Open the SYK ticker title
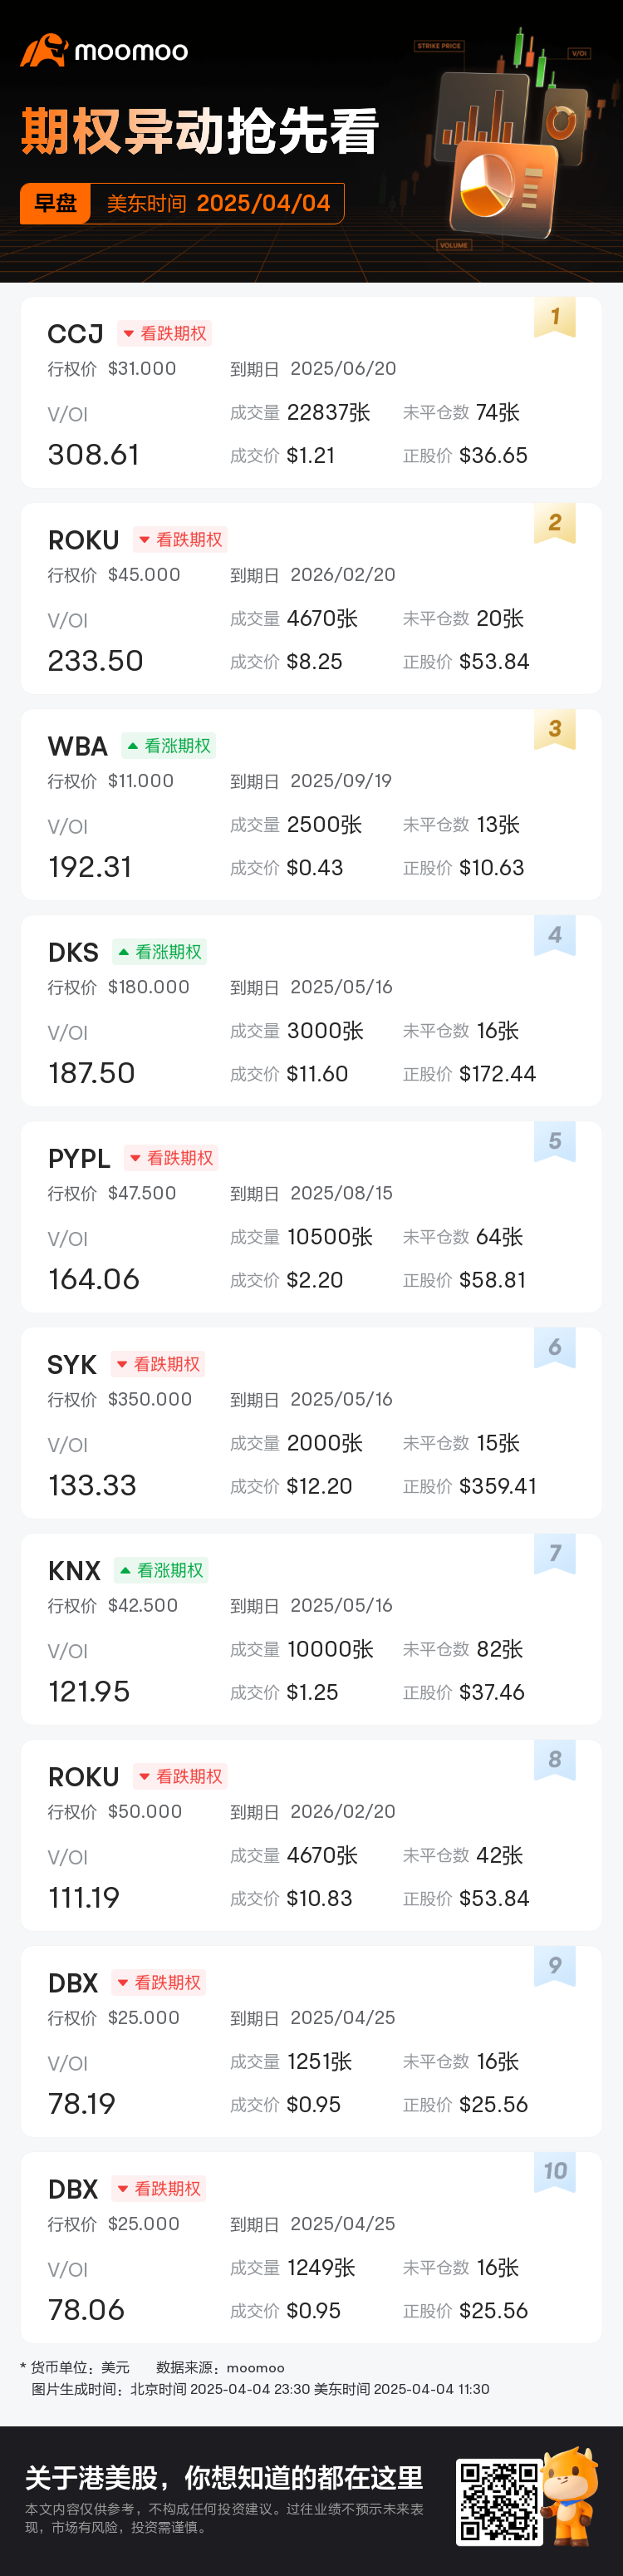Image resolution: width=623 pixels, height=2576 pixels. (x=72, y=1365)
